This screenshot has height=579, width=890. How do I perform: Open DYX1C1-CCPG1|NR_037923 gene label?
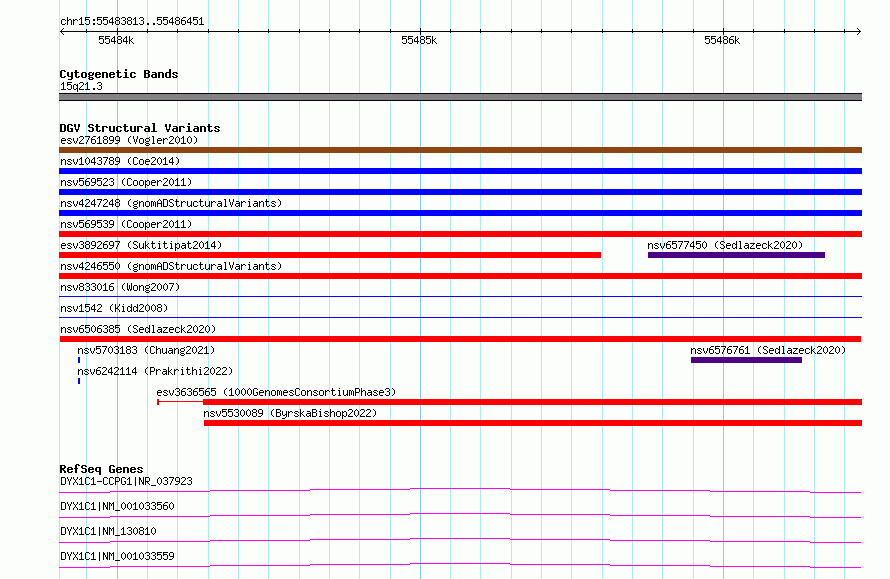click(126, 481)
